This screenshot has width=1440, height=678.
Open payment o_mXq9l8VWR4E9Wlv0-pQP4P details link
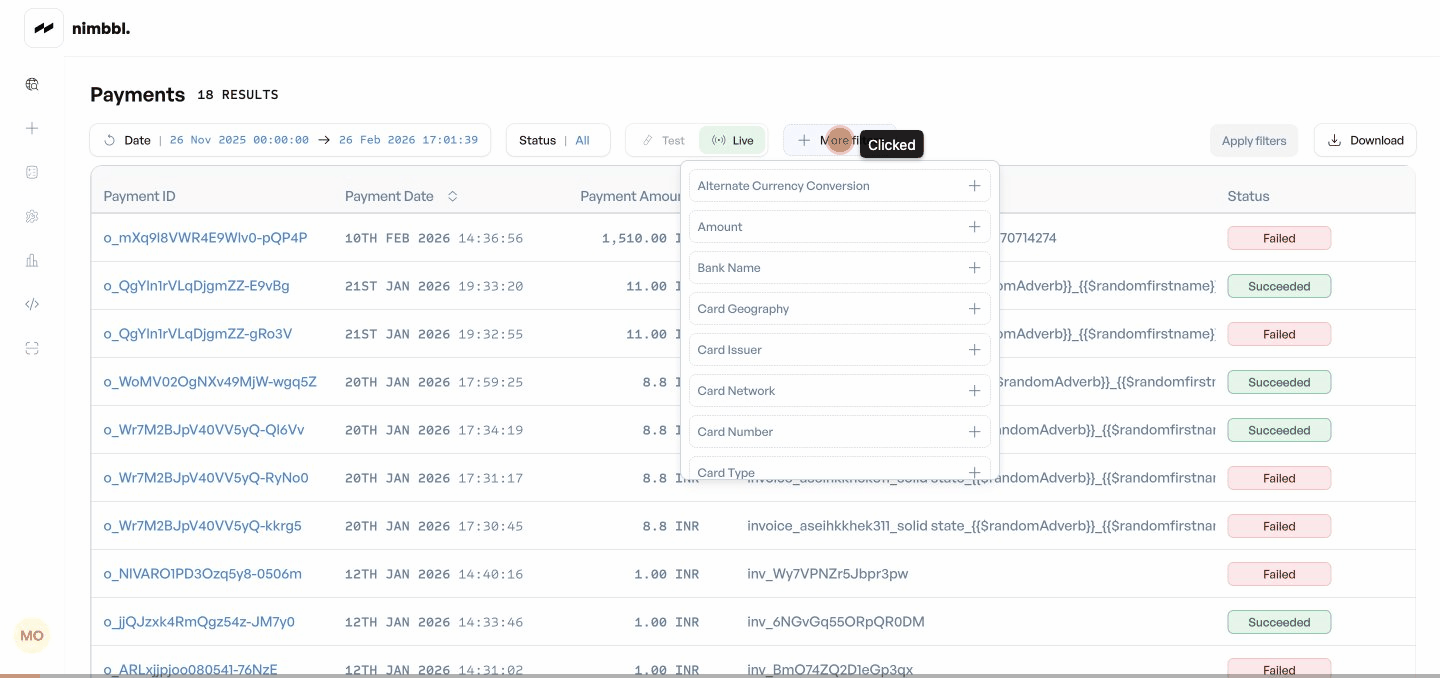tap(205, 238)
